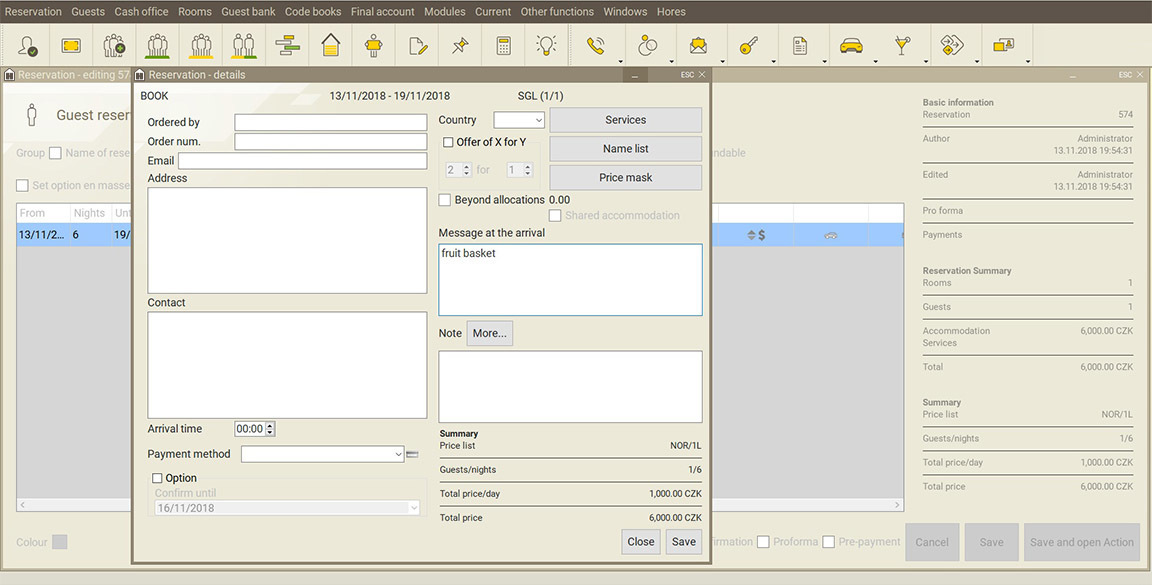Check the Option checkbox

[157, 478]
